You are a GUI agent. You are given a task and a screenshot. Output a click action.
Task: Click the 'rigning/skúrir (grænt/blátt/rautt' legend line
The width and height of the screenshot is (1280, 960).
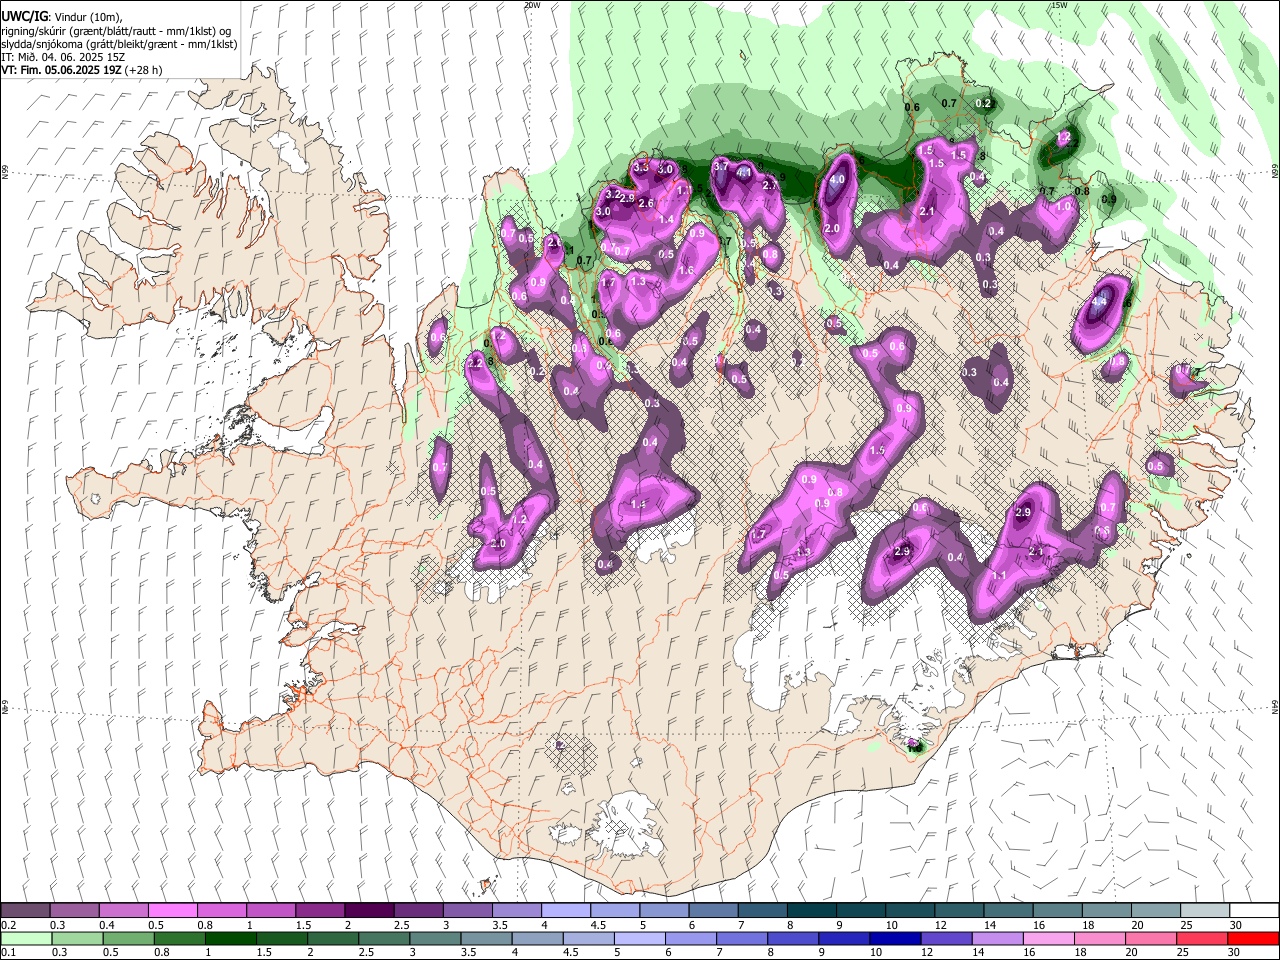coord(117,31)
